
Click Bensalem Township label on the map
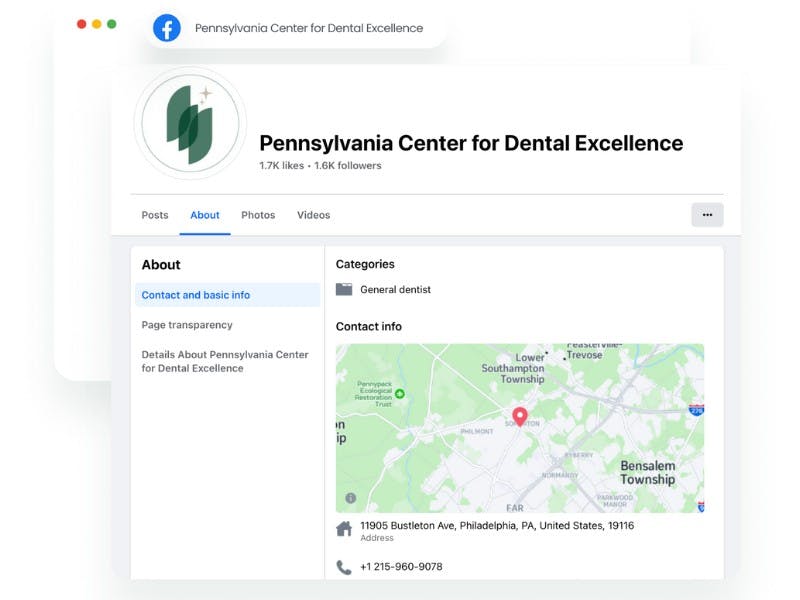pyautogui.click(x=647, y=472)
